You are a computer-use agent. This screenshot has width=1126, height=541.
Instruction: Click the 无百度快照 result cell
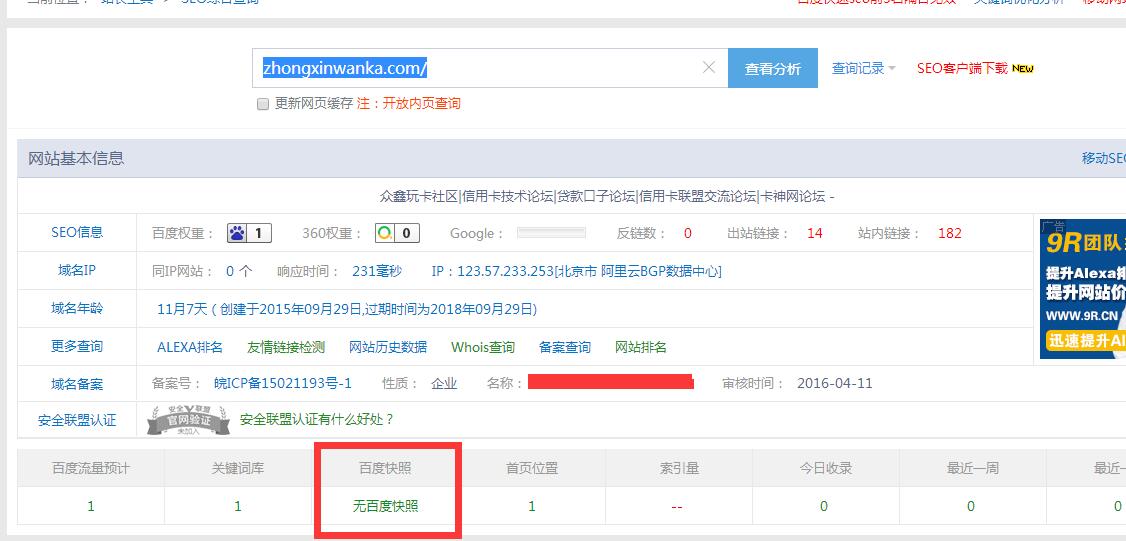point(386,506)
